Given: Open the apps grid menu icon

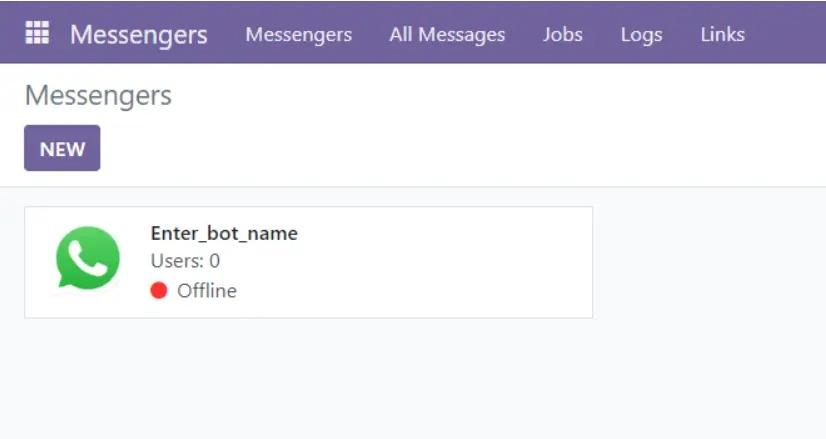Looking at the screenshot, I should pos(37,33).
